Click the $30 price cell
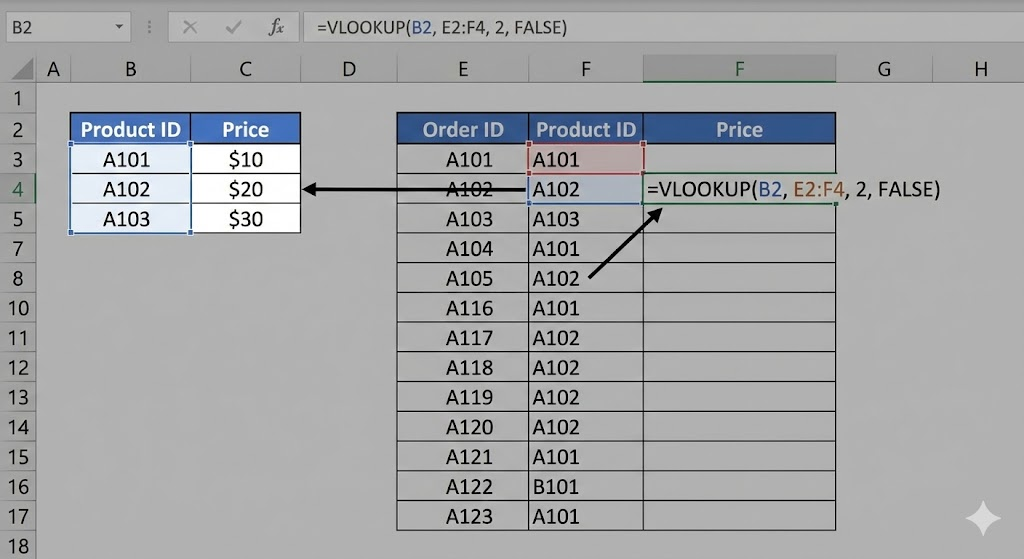 tap(245, 218)
